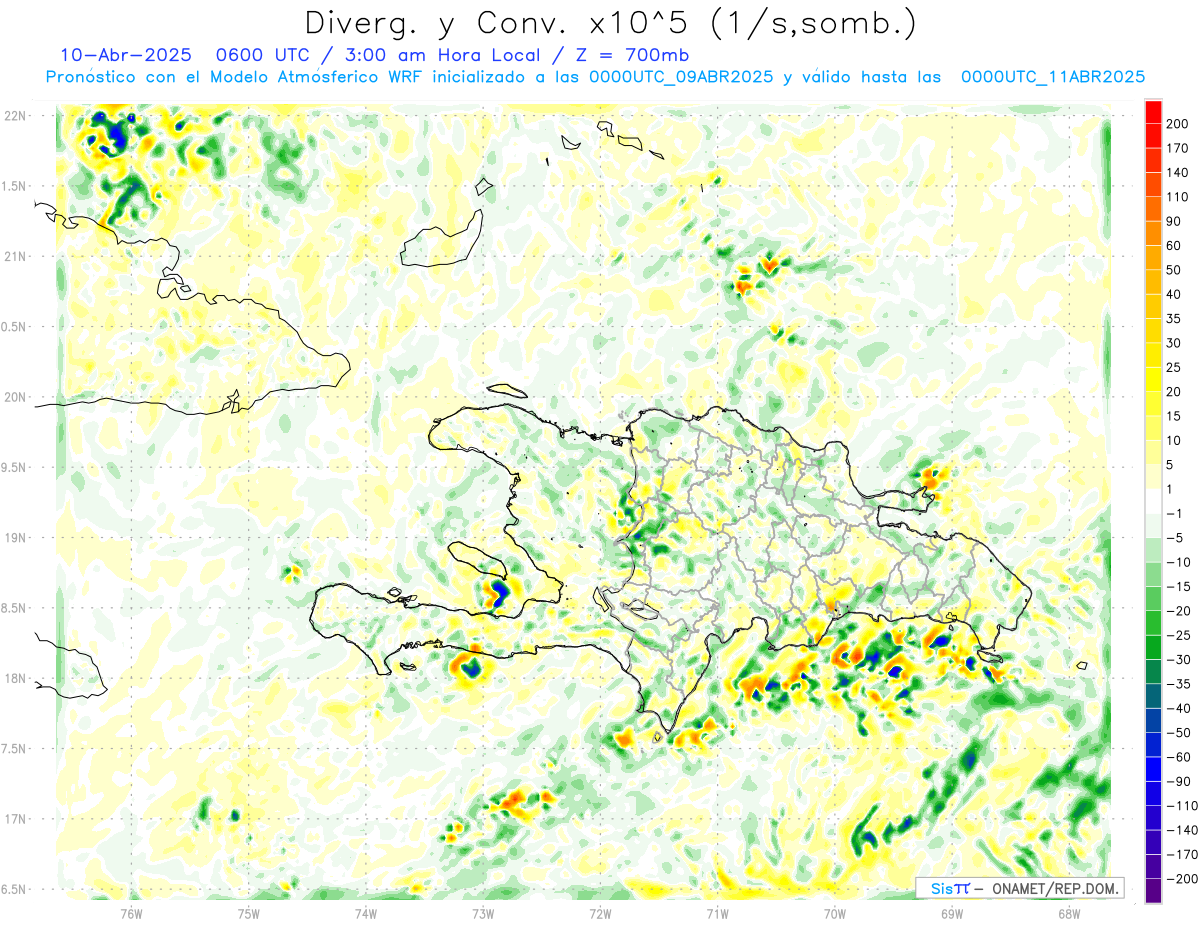Click the "70W" longitude axis label
The height and width of the screenshot is (927, 1200).
835,913
